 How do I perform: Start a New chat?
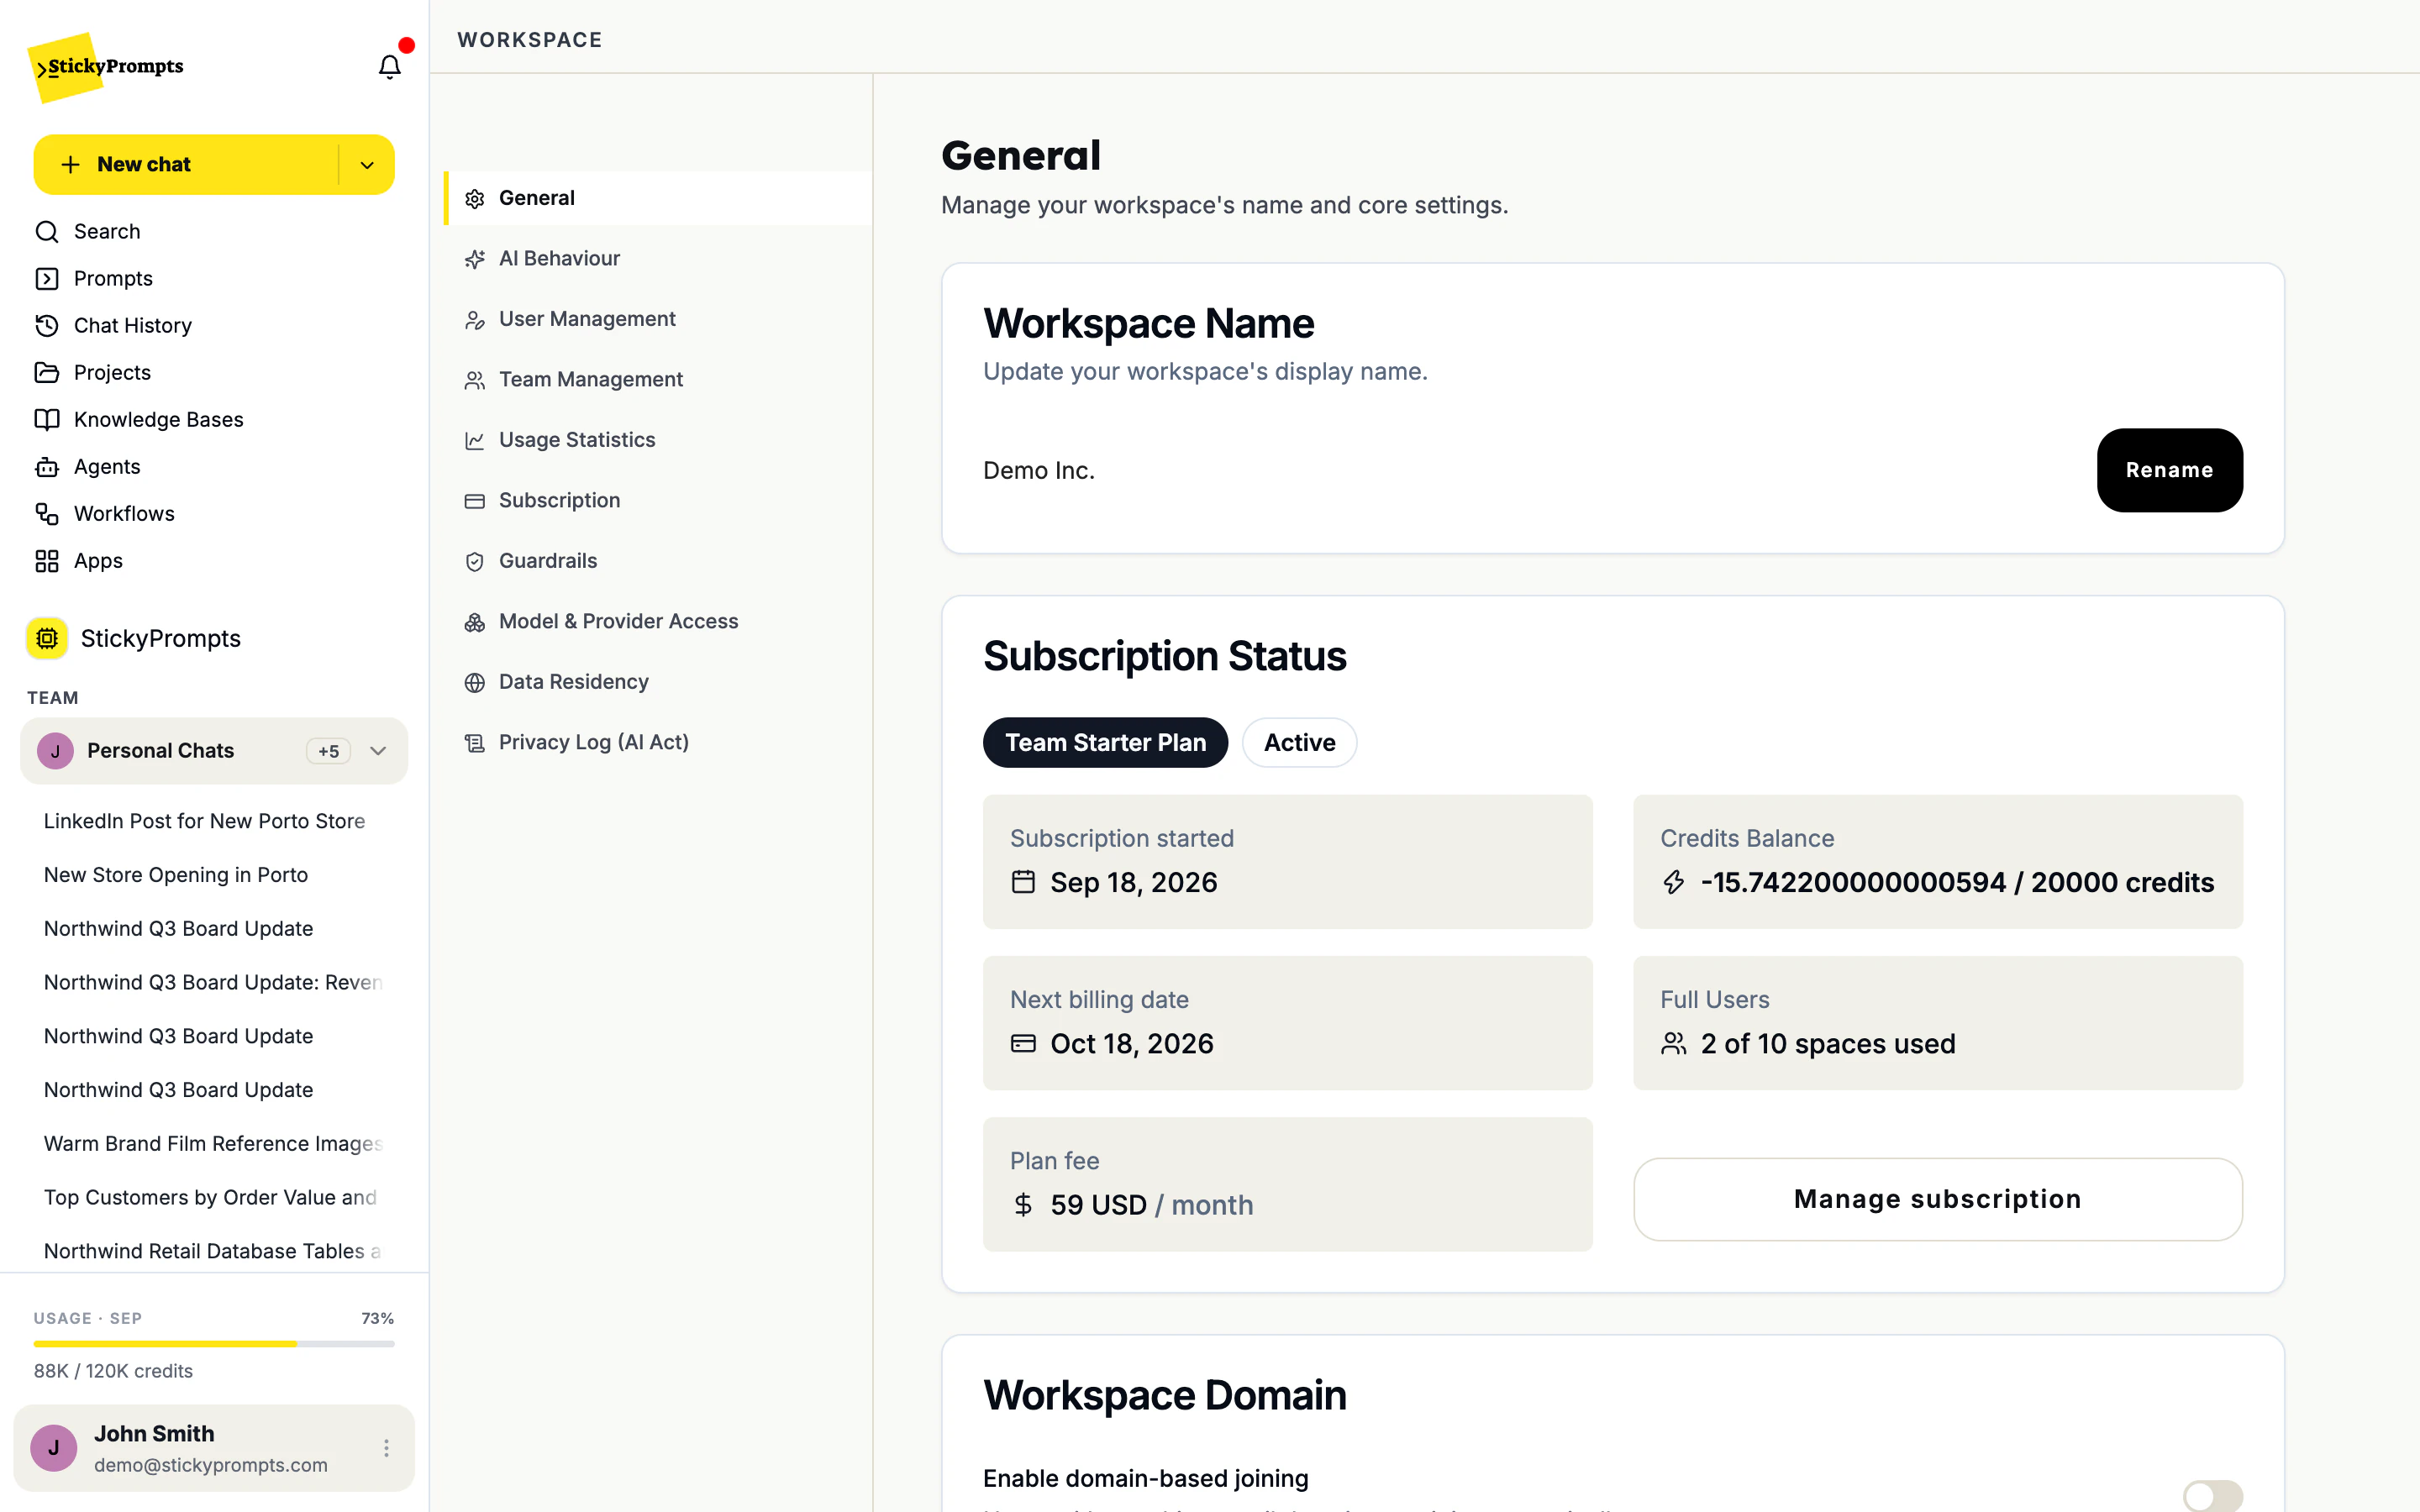(186, 165)
